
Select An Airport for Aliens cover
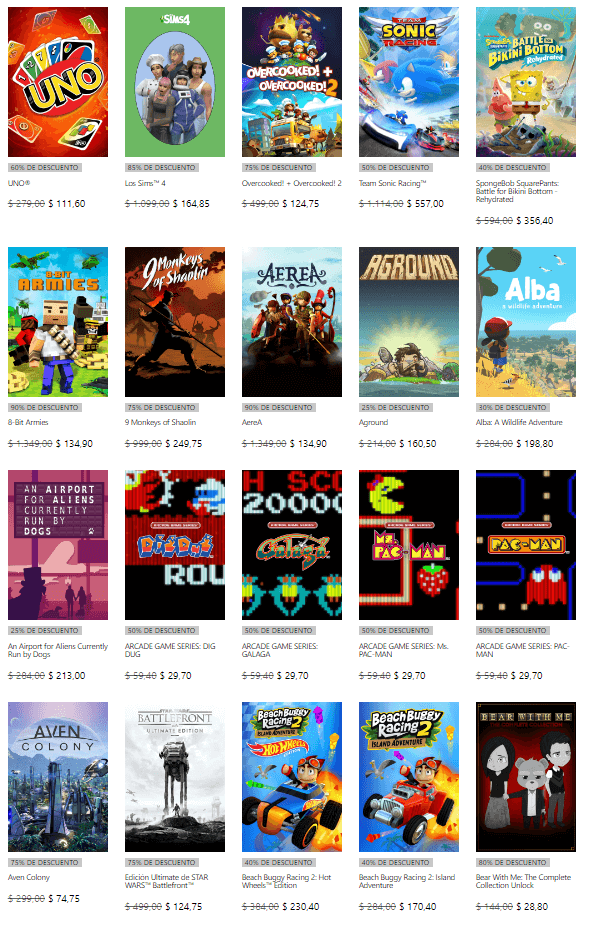click(x=58, y=544)
